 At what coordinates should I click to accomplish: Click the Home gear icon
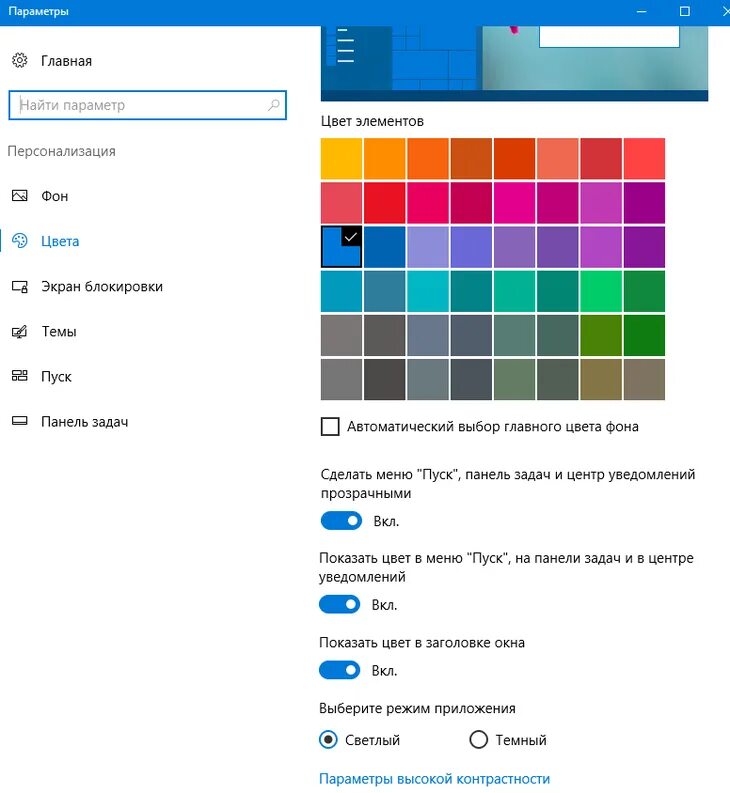pos(20,61)
